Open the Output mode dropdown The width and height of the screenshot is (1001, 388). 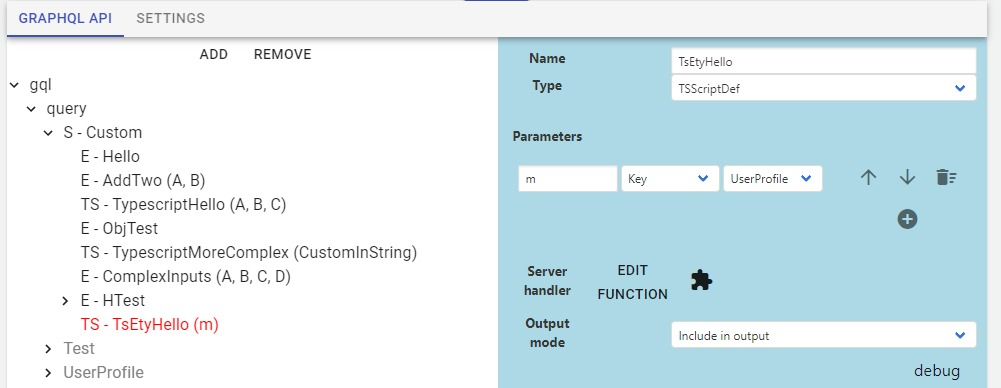[824, 335]
